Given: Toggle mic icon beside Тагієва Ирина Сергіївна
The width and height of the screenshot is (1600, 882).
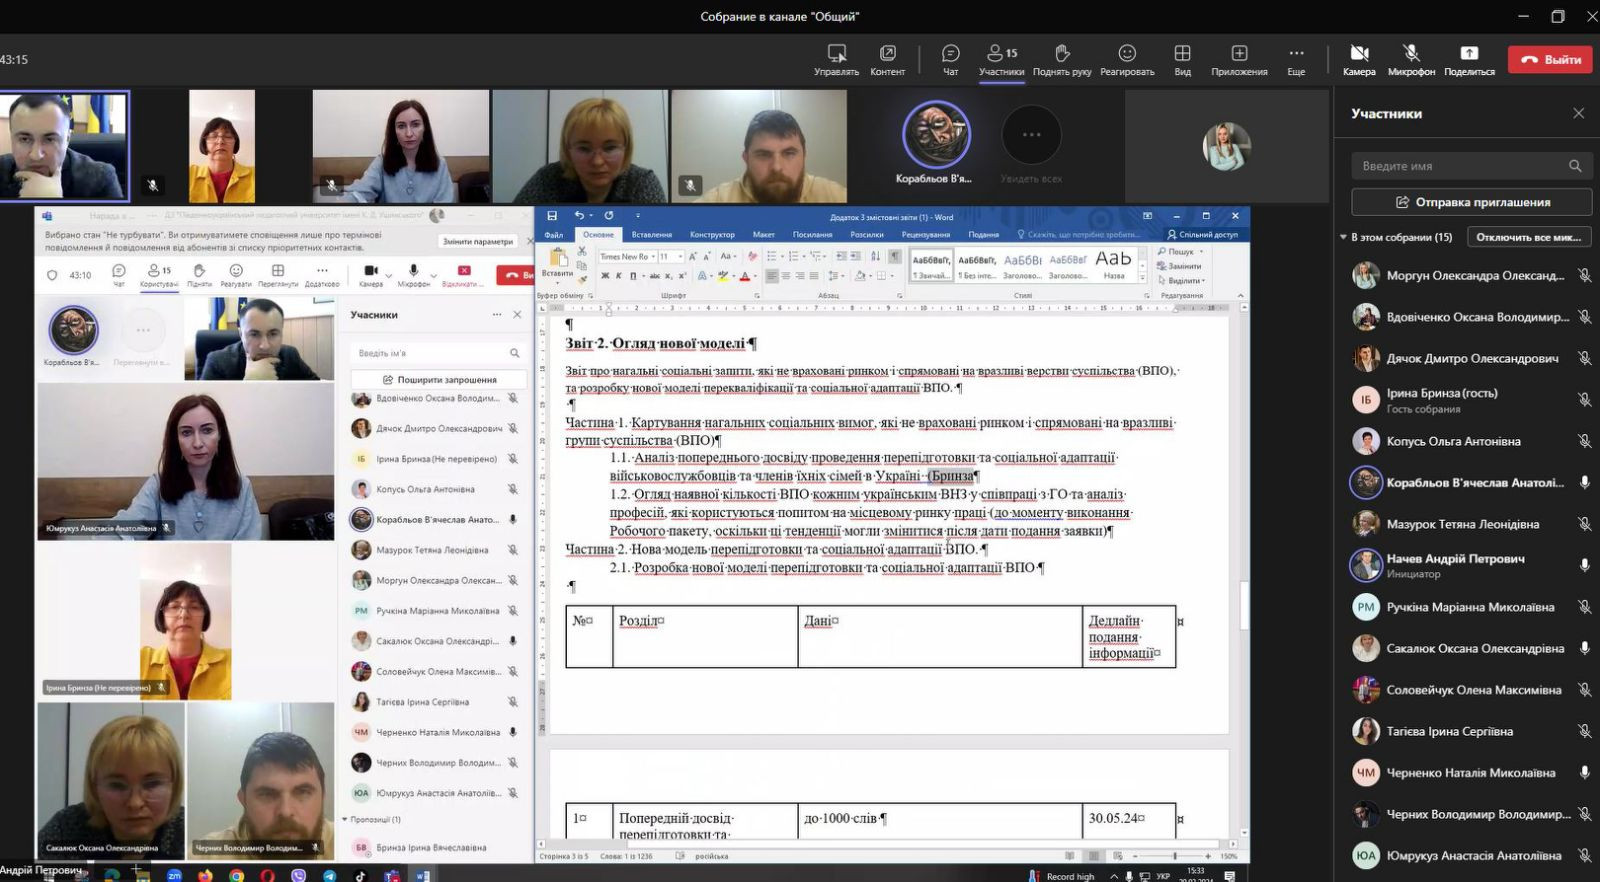Looking at the screenshot, I should [x=1584, y=731].
